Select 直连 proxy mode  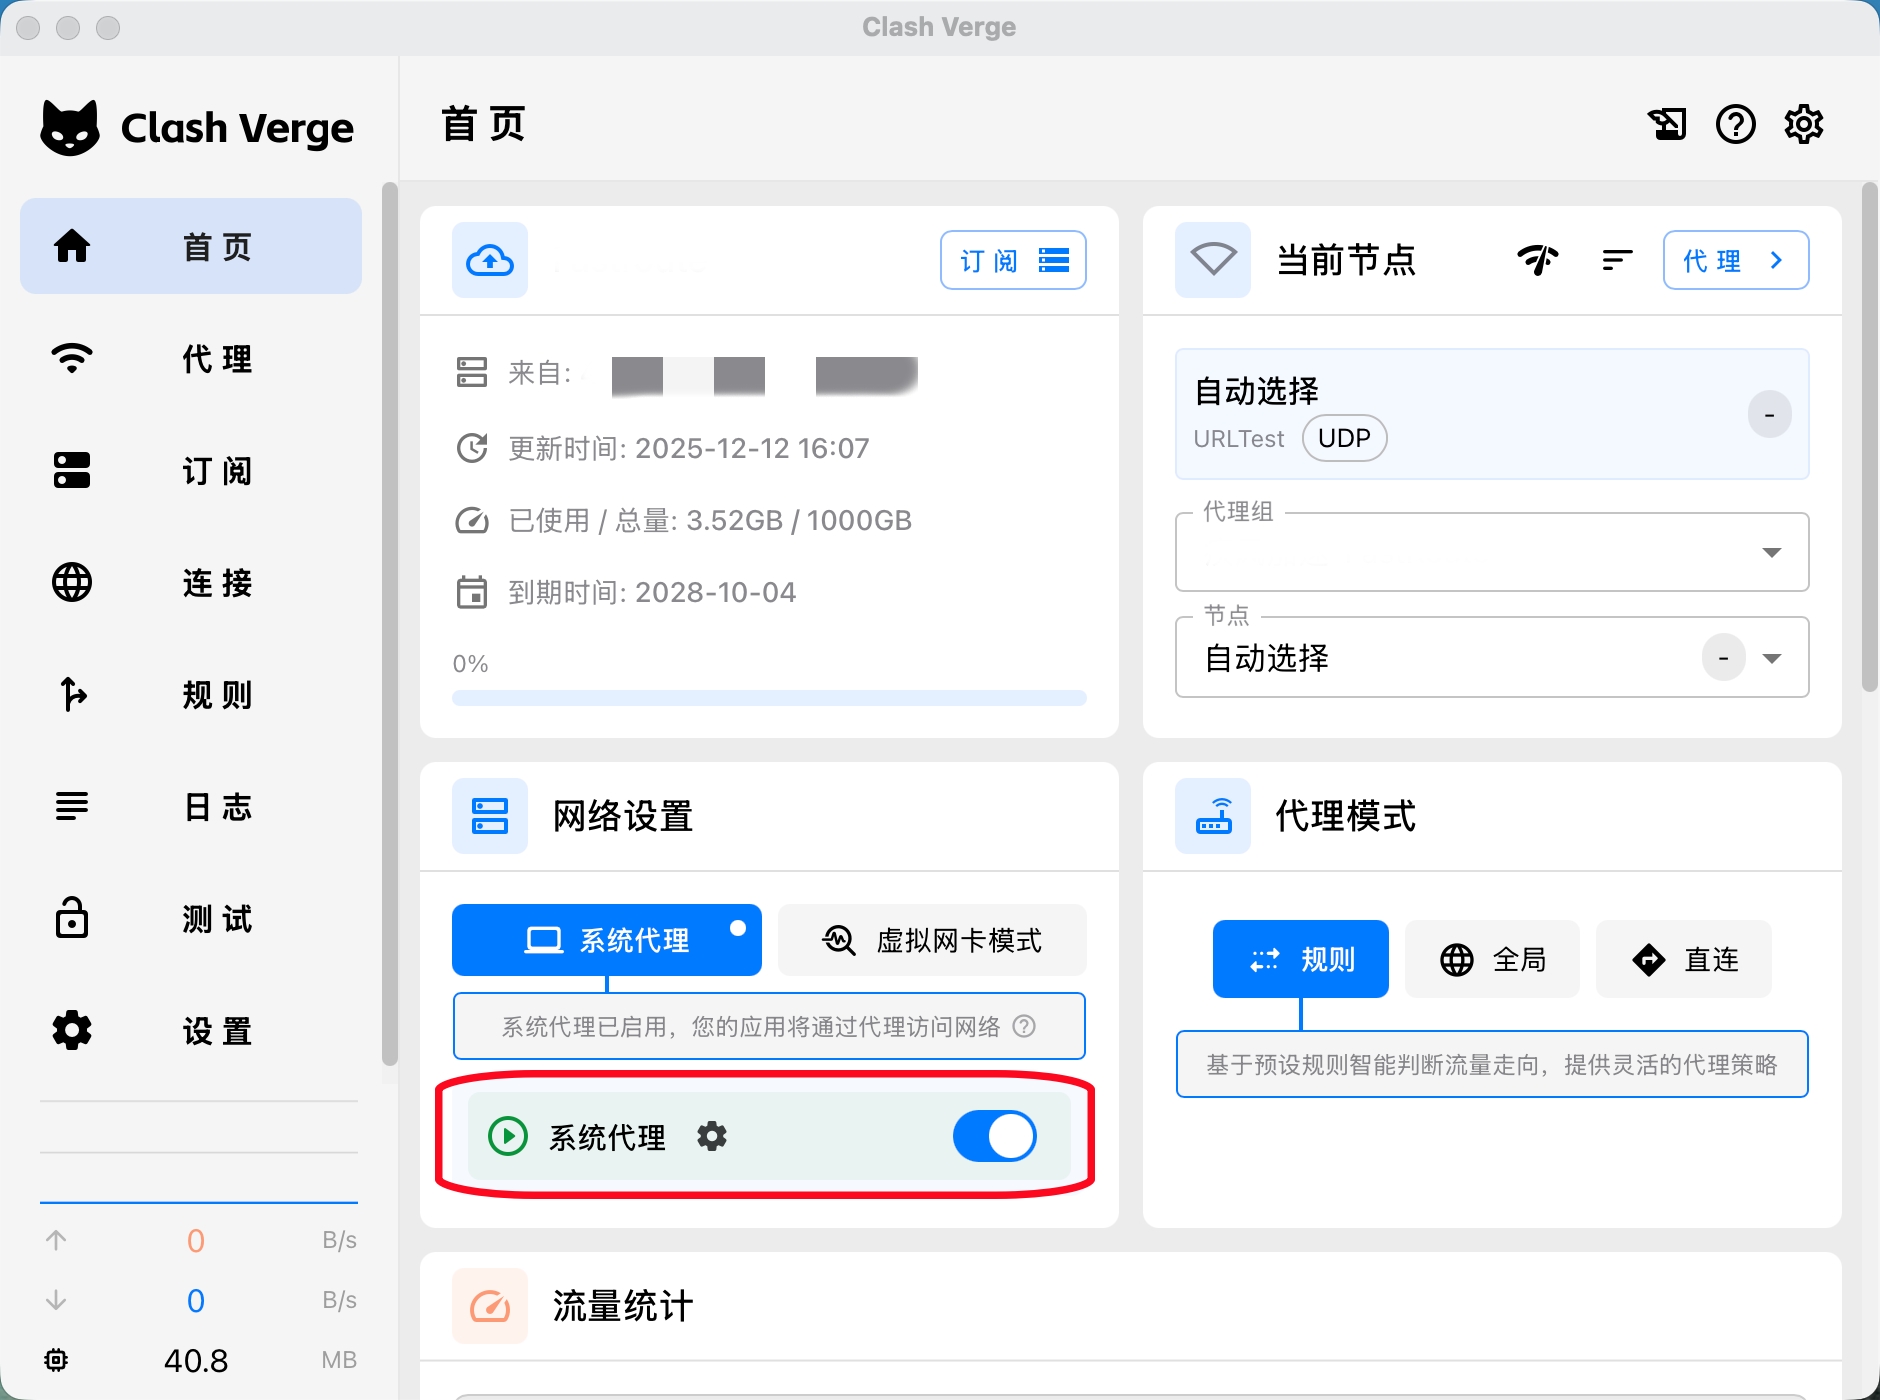pos(1684,960)
